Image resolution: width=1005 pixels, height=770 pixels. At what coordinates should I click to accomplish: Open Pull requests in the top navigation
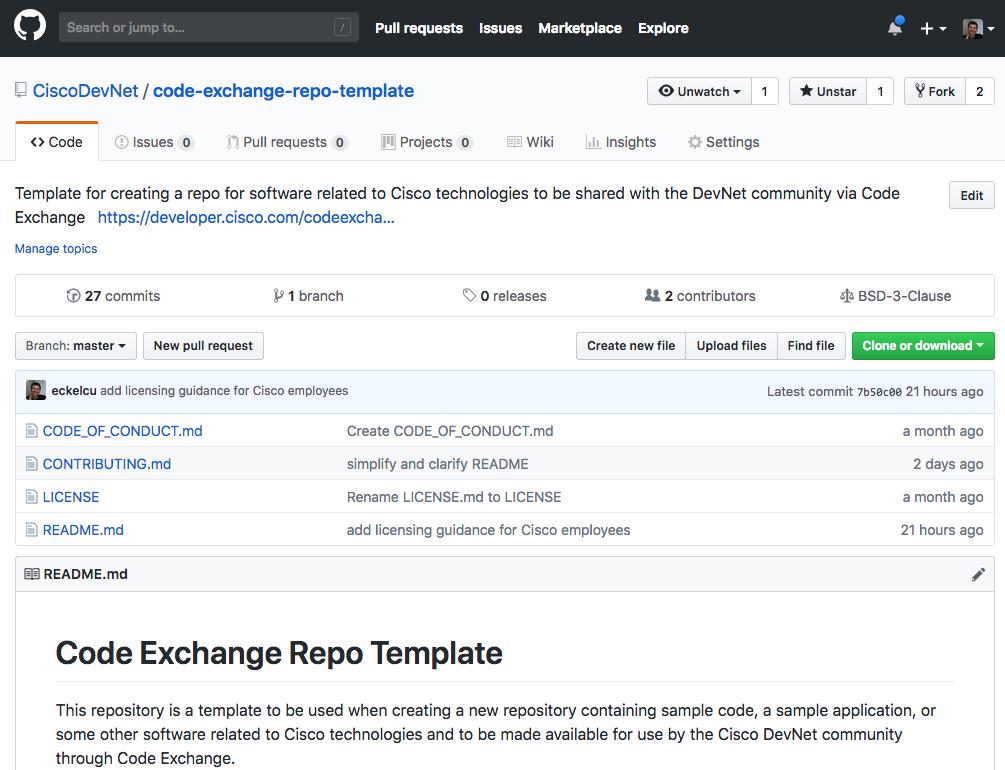(x=419, y=28)
